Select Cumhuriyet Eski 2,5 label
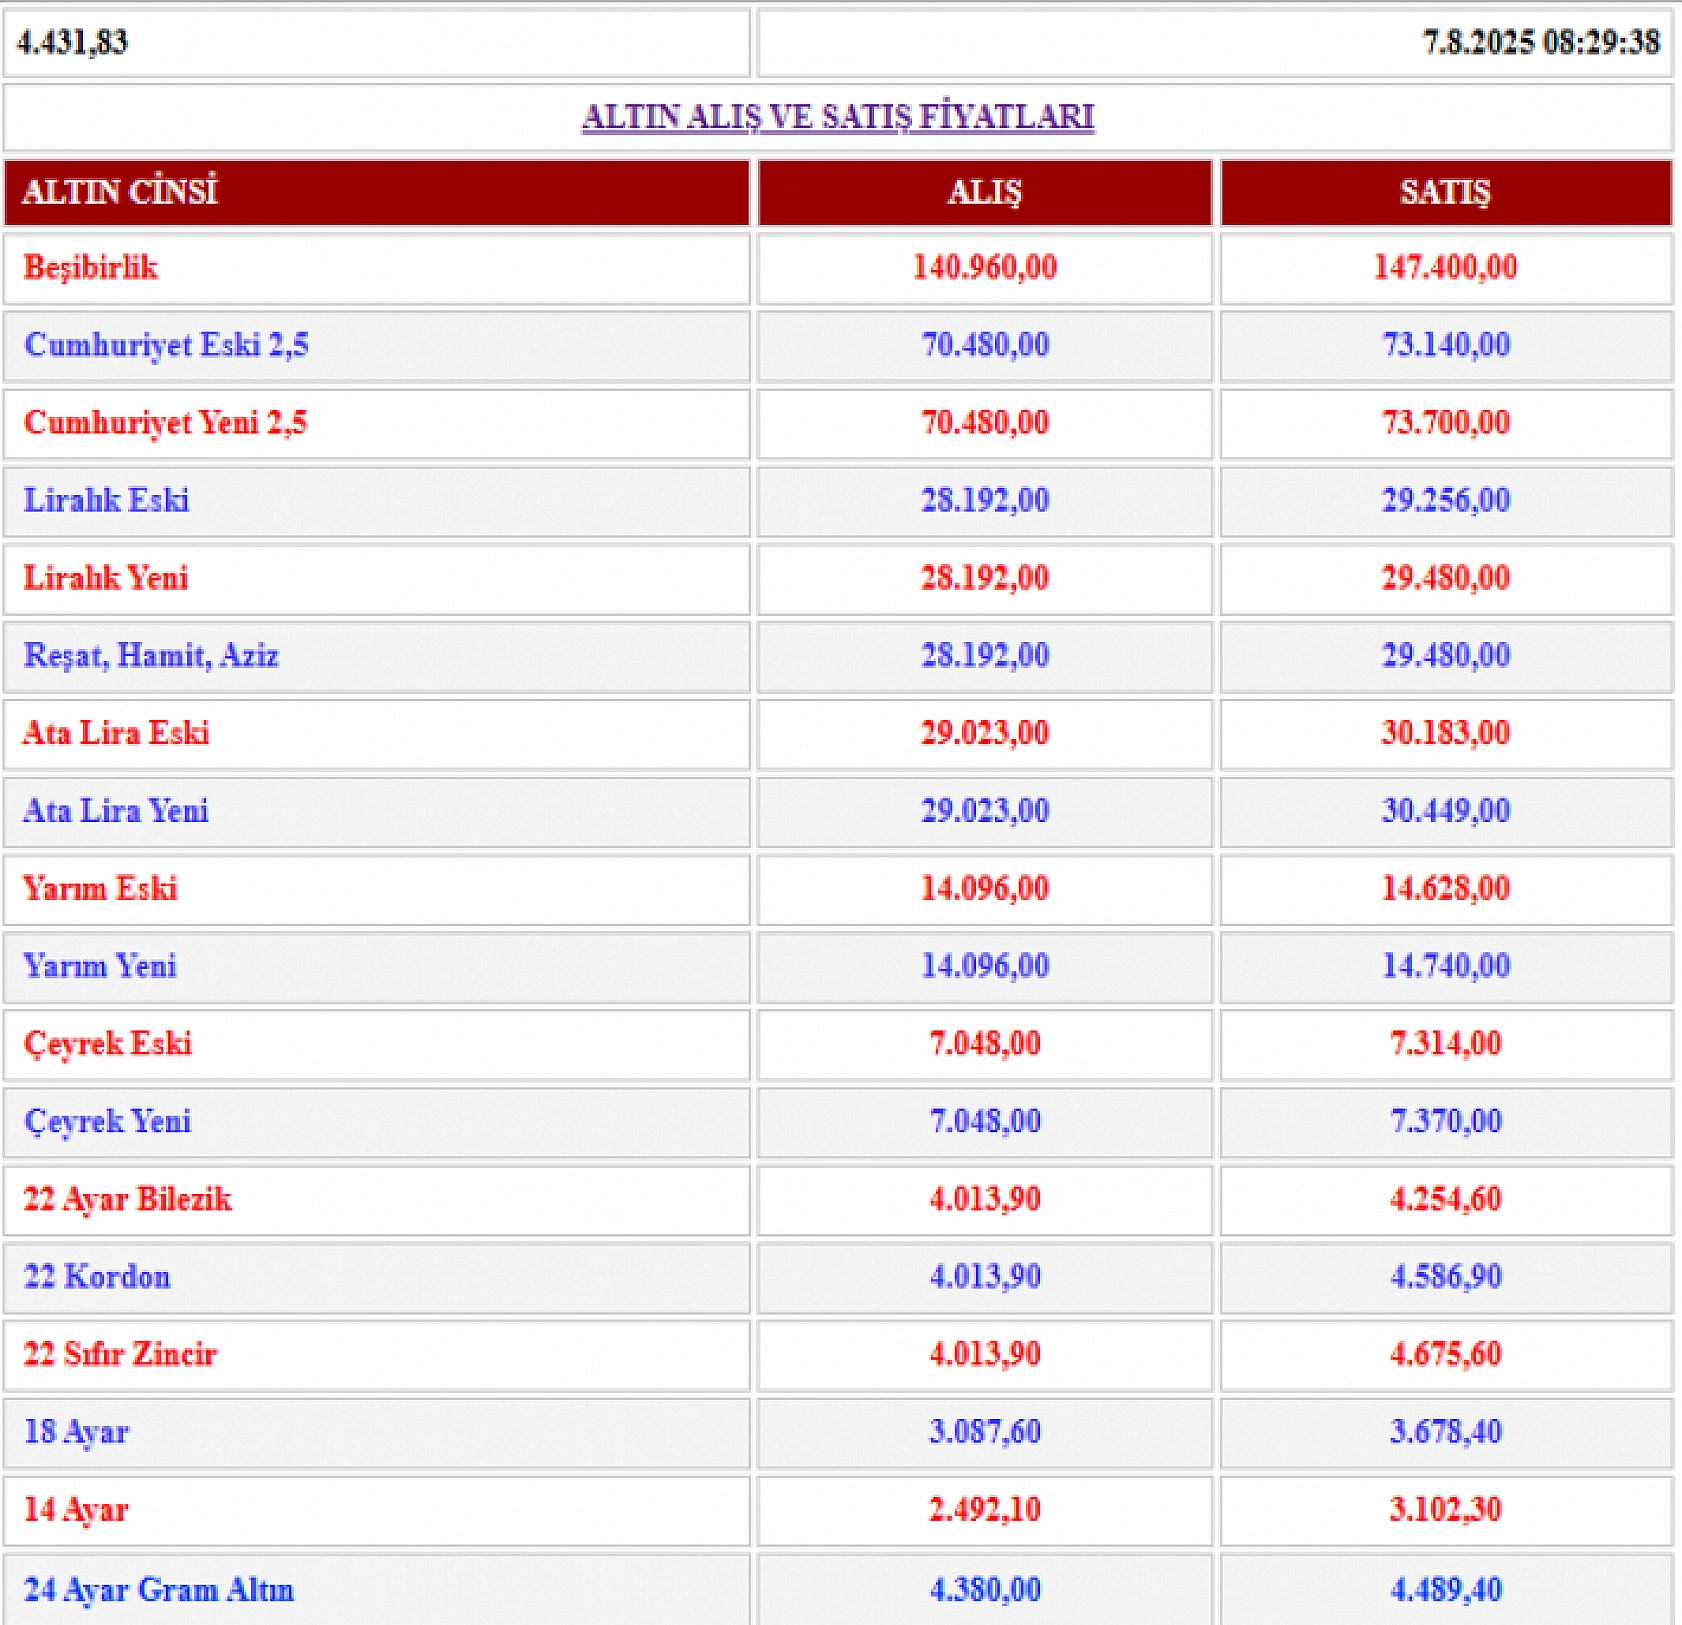 (166, 345)
